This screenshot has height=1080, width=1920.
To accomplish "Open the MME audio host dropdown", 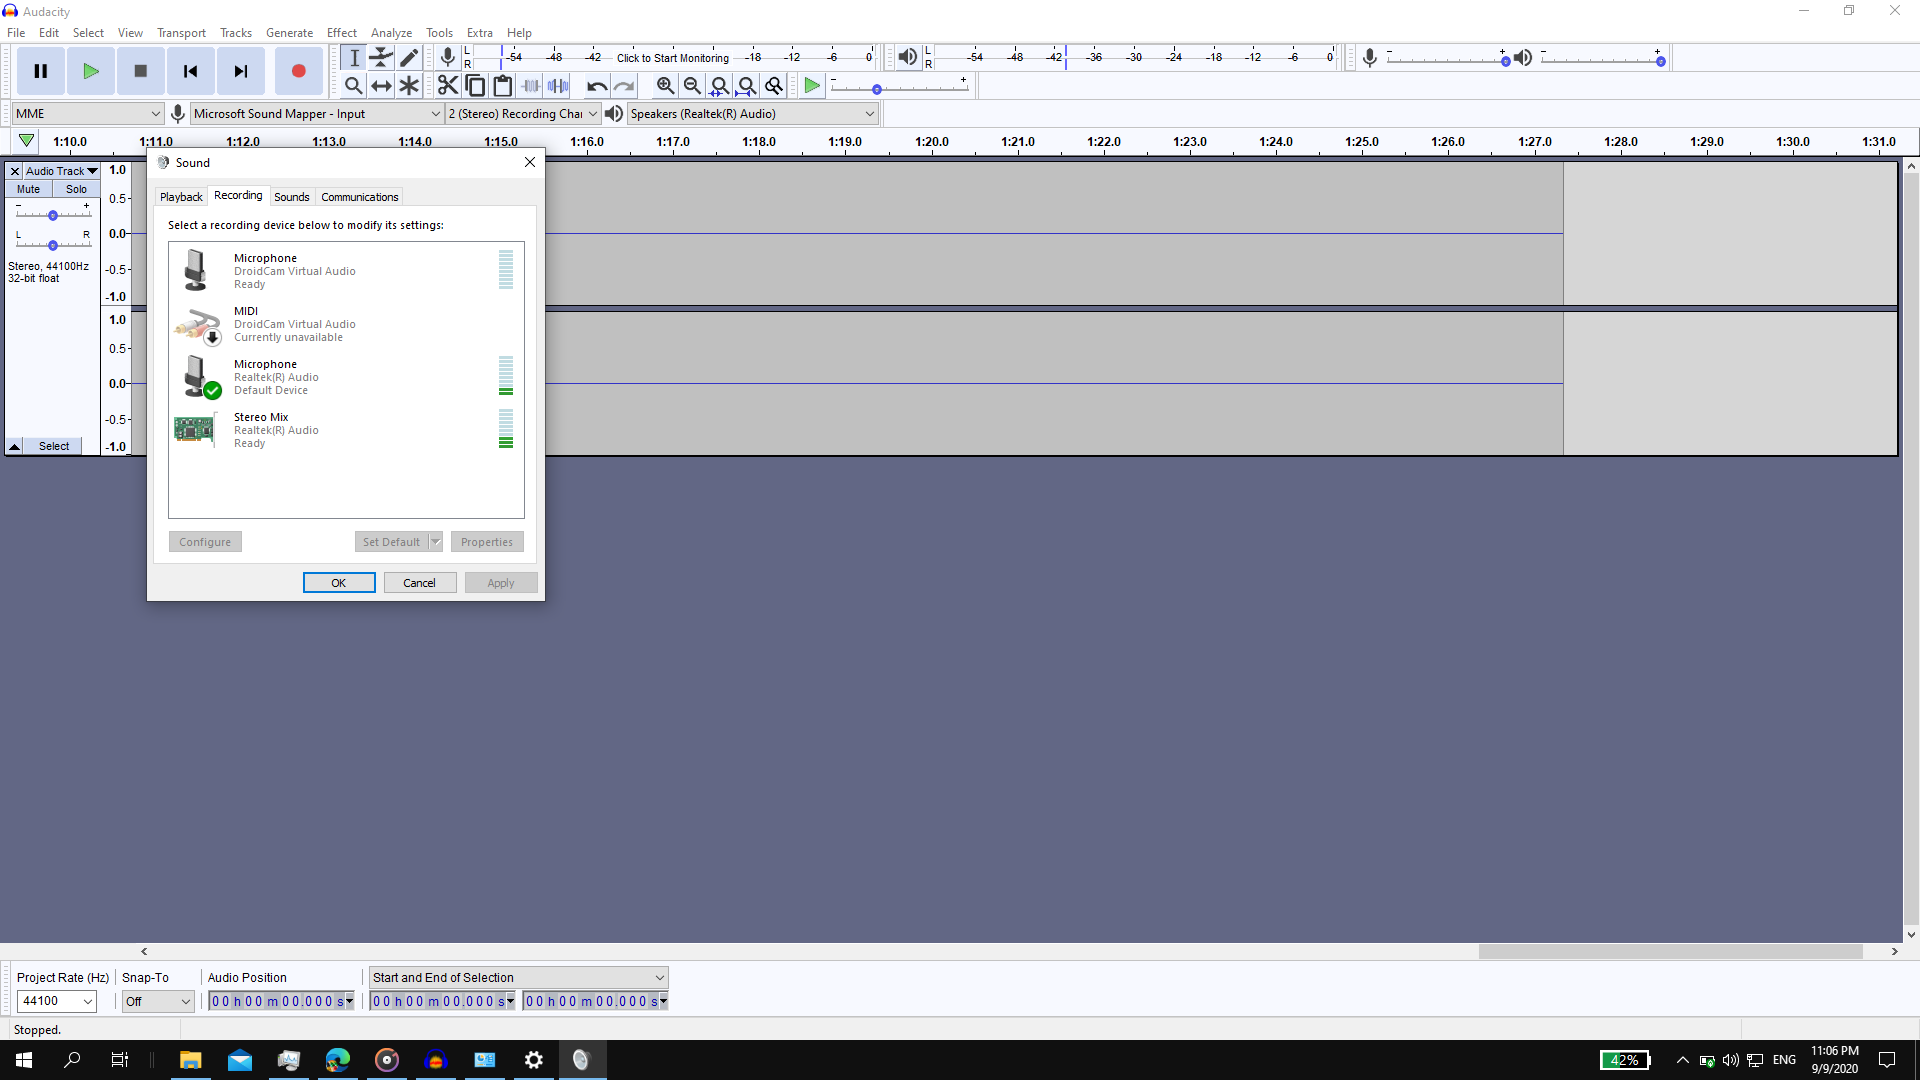I will point(87,114).
